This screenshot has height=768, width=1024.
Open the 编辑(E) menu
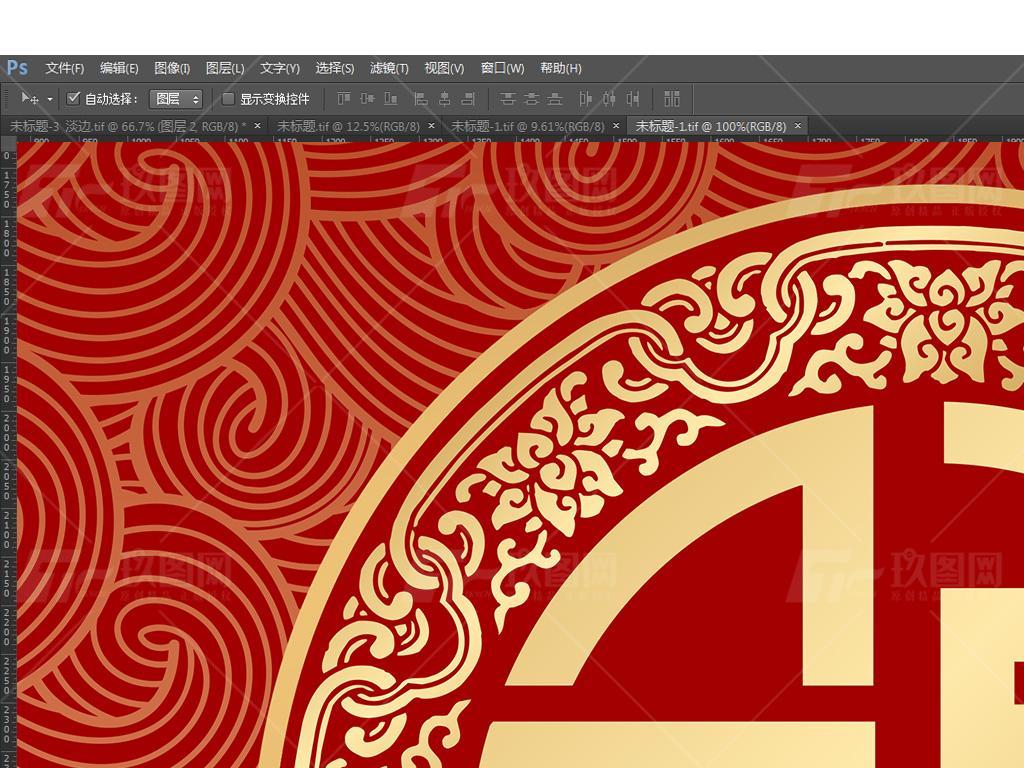119,68
